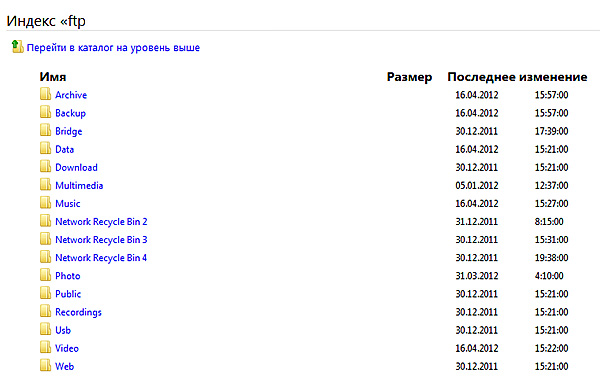Open the Download folder link
Screen dimensions: 600x387
click(x=76, y=167)
